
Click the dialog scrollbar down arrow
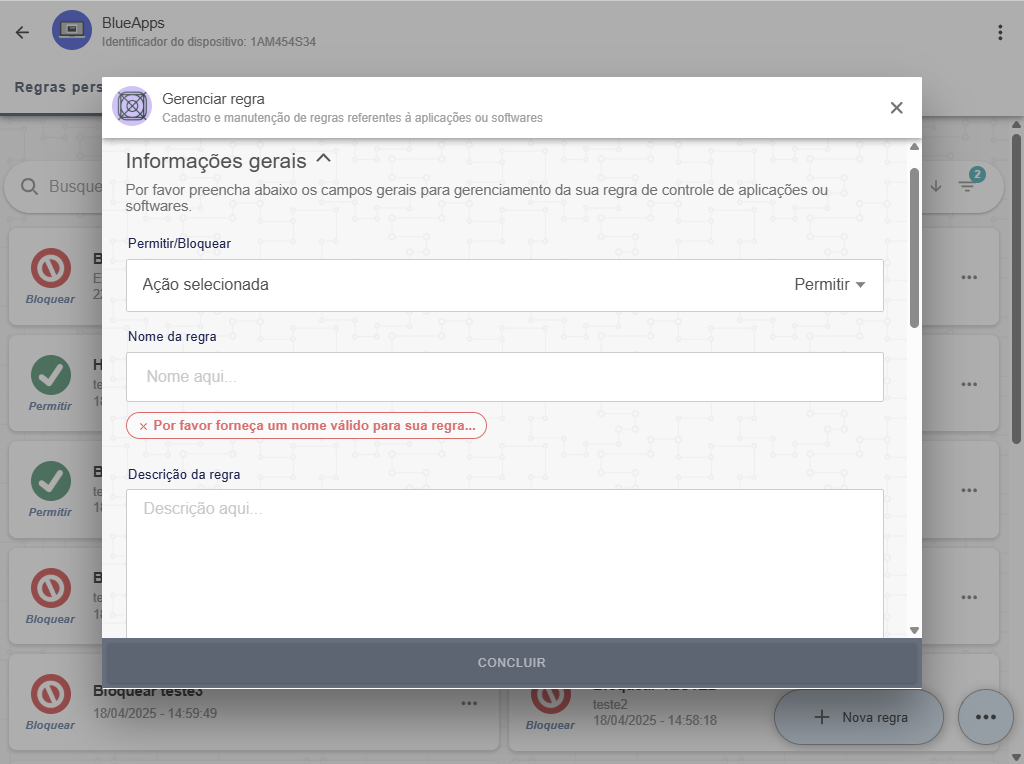coord(914,630)
